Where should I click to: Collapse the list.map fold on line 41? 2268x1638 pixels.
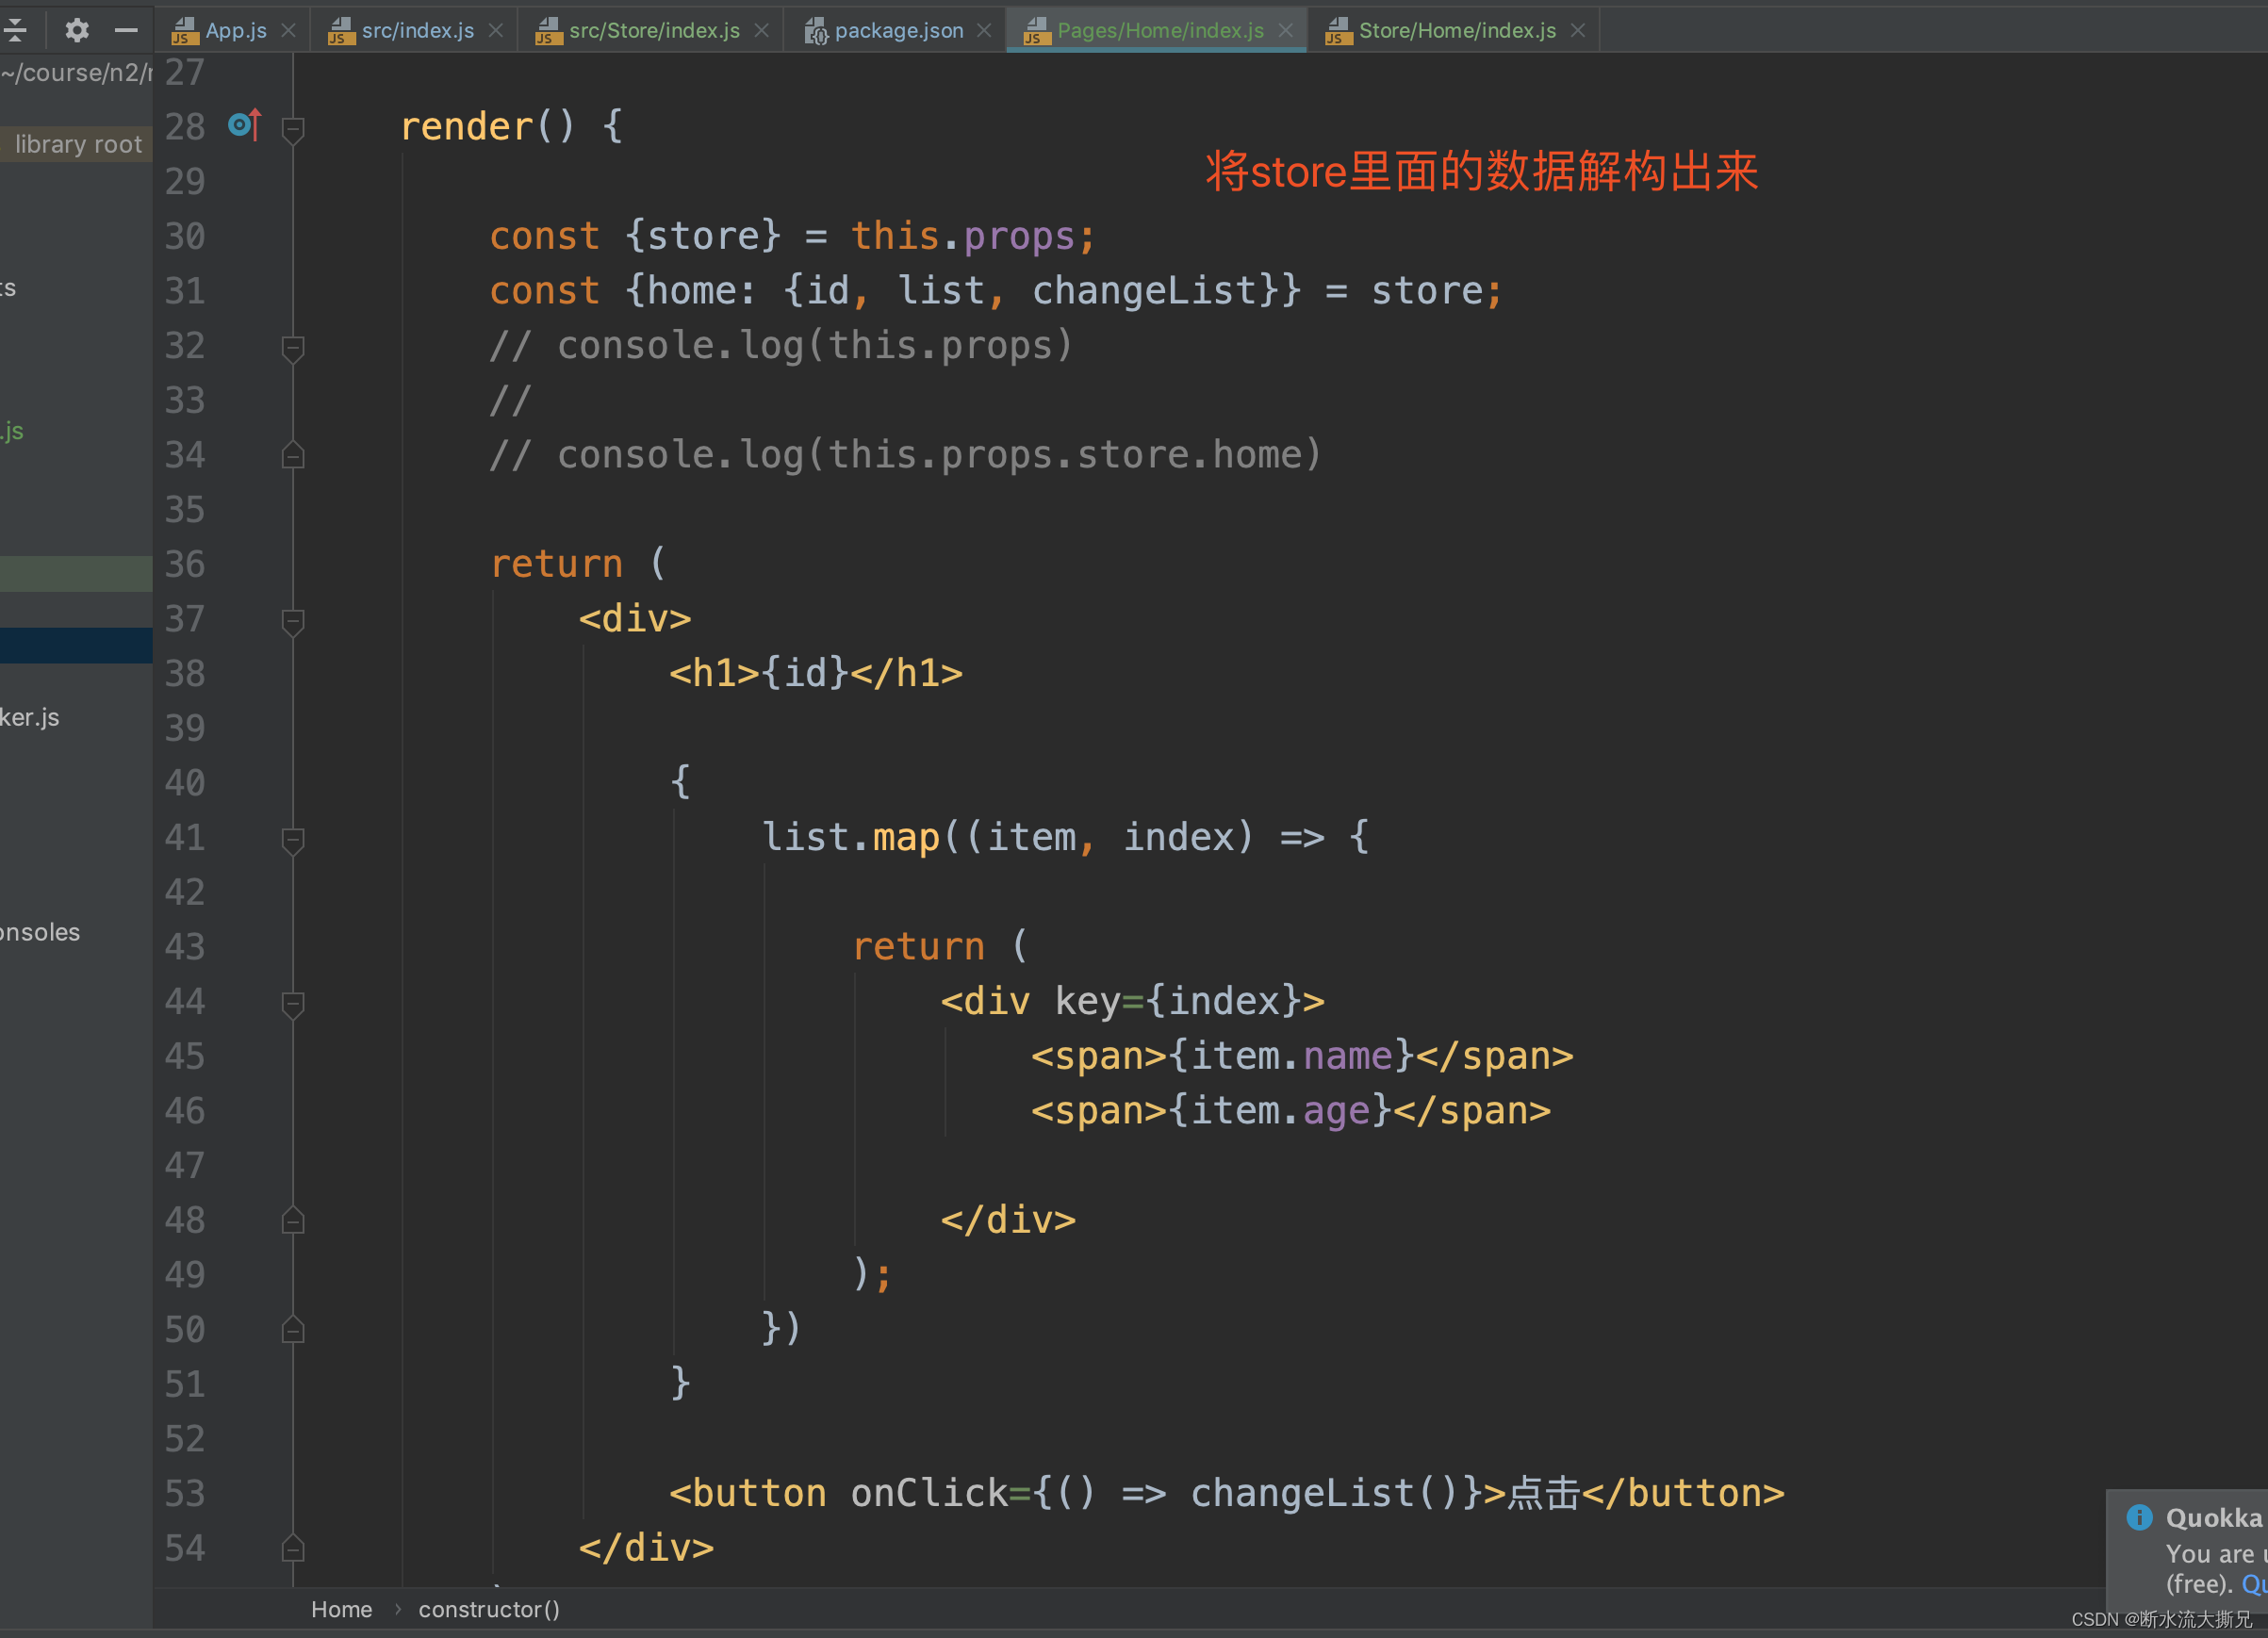pyautogui.click(x=293, y=840)
